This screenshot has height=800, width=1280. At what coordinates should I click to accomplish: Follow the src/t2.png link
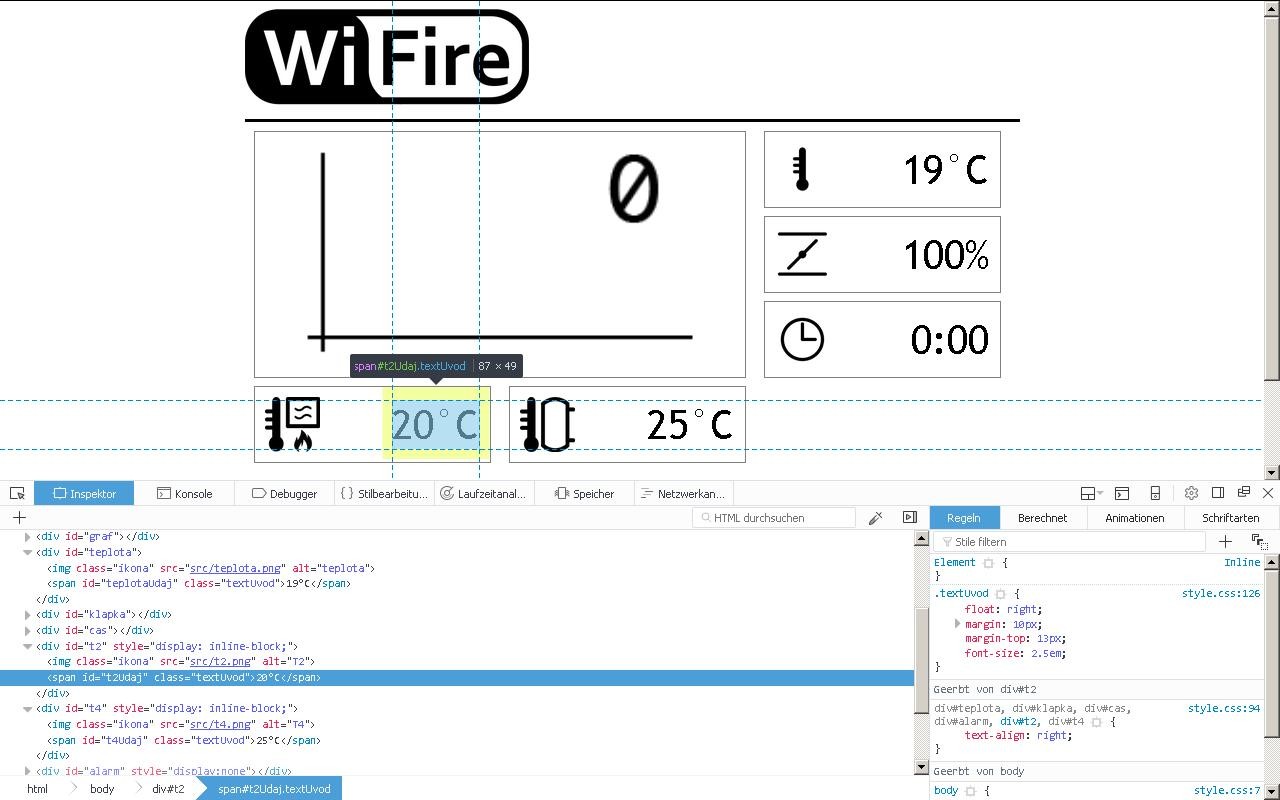click(x=219, y=661)
